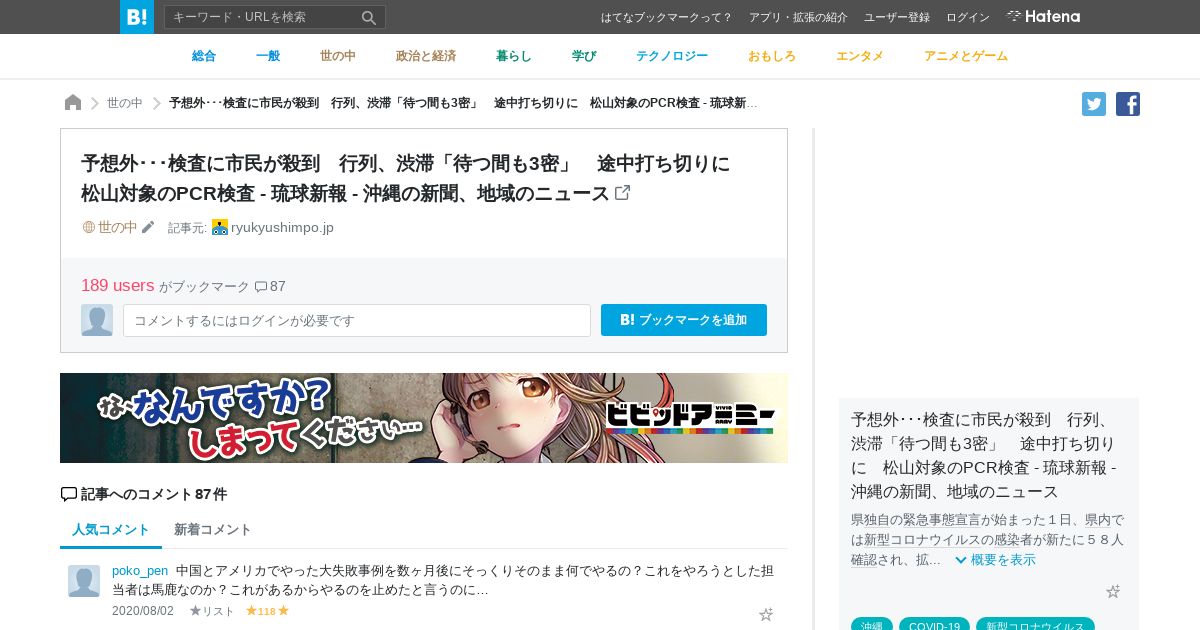Open エンタメ category

[860, 56]
